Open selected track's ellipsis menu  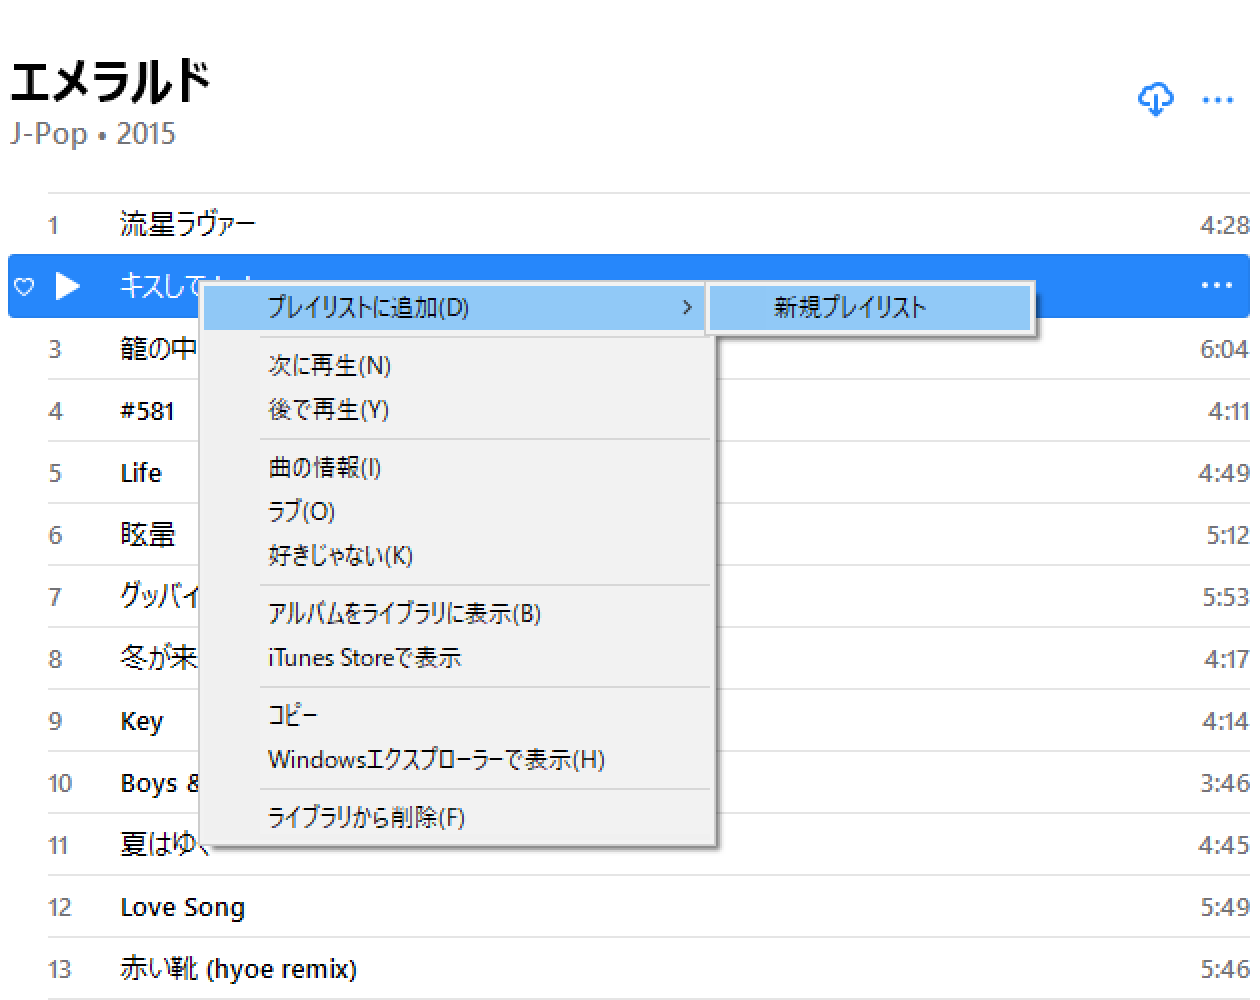point(1216,286)
